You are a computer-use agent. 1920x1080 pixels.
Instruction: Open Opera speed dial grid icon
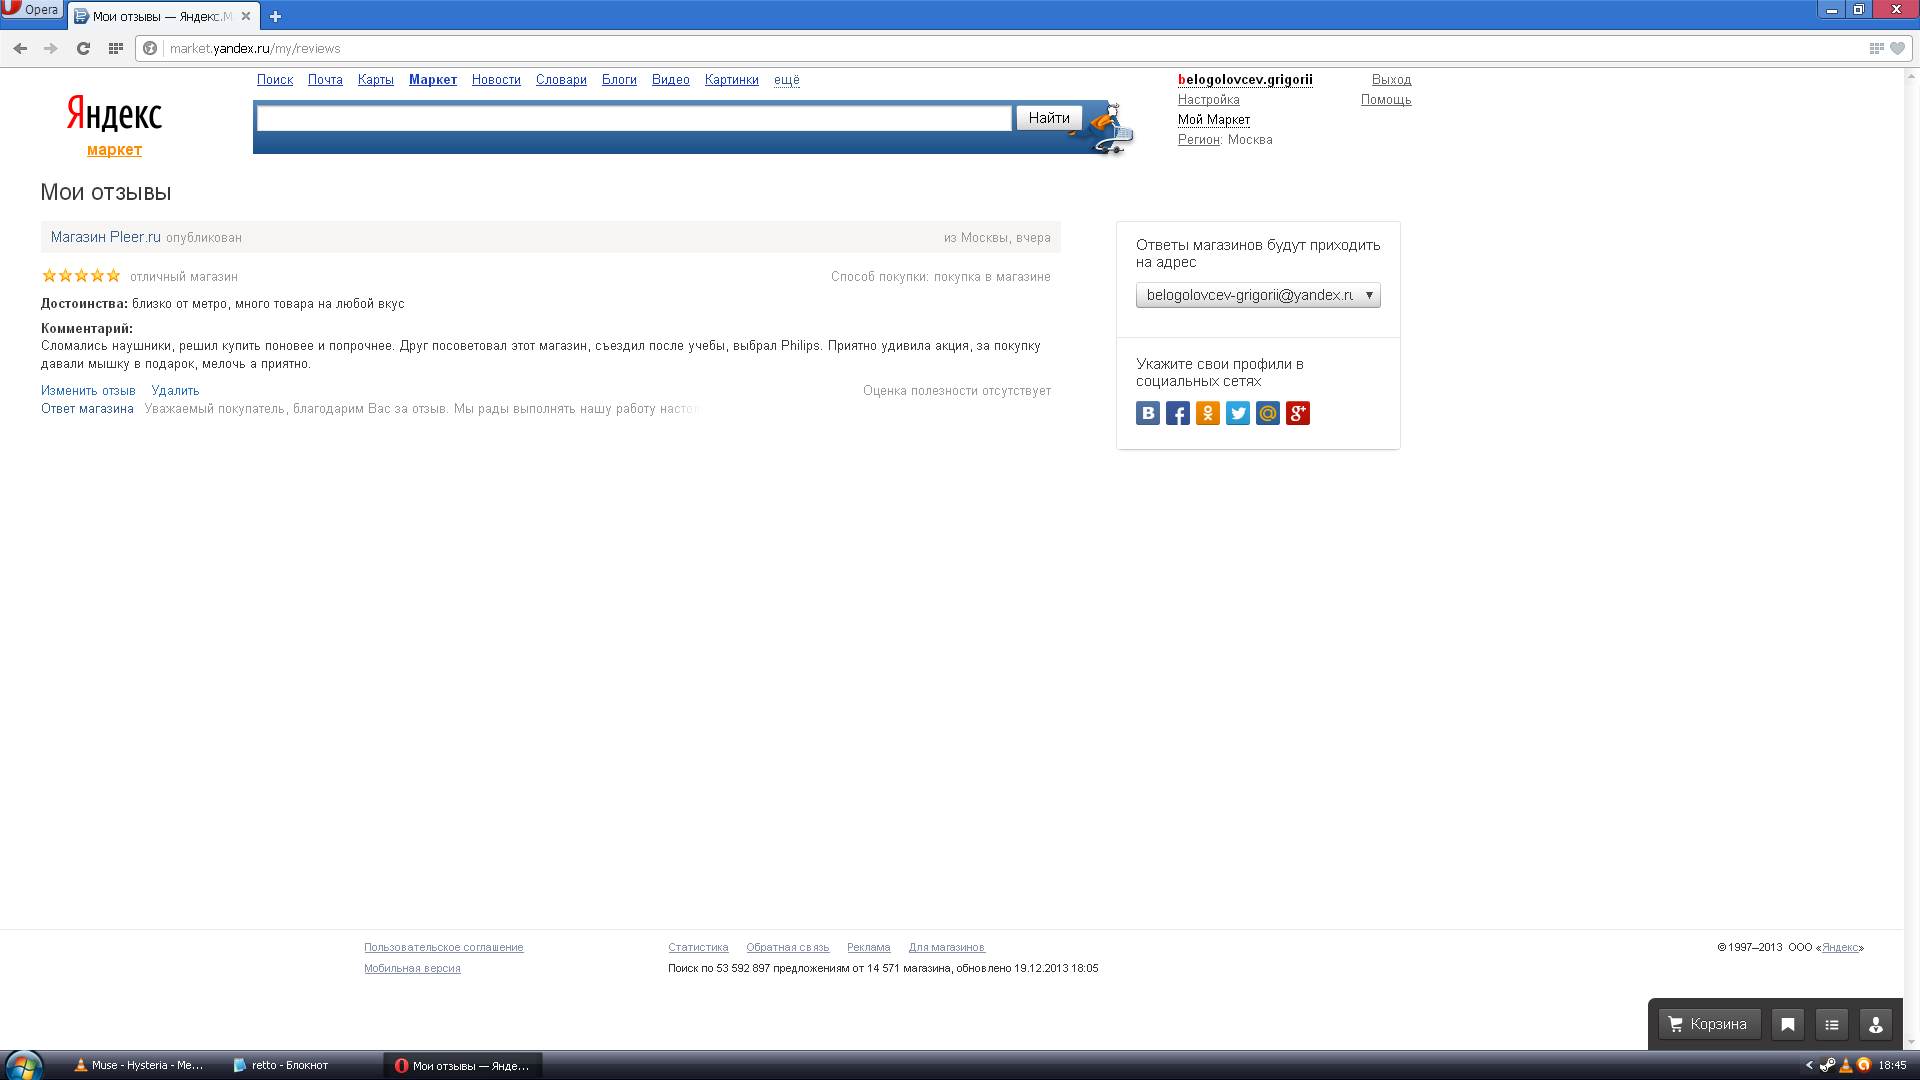(116, 48)
